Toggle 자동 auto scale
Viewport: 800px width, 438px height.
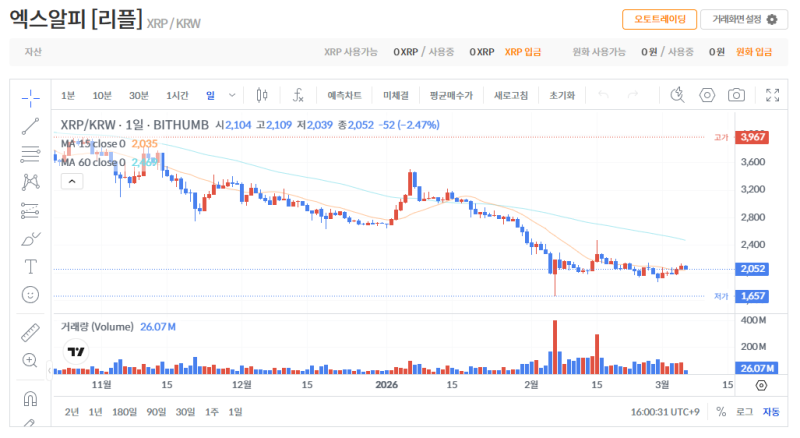pyautogui.click(x=771, y=412)
